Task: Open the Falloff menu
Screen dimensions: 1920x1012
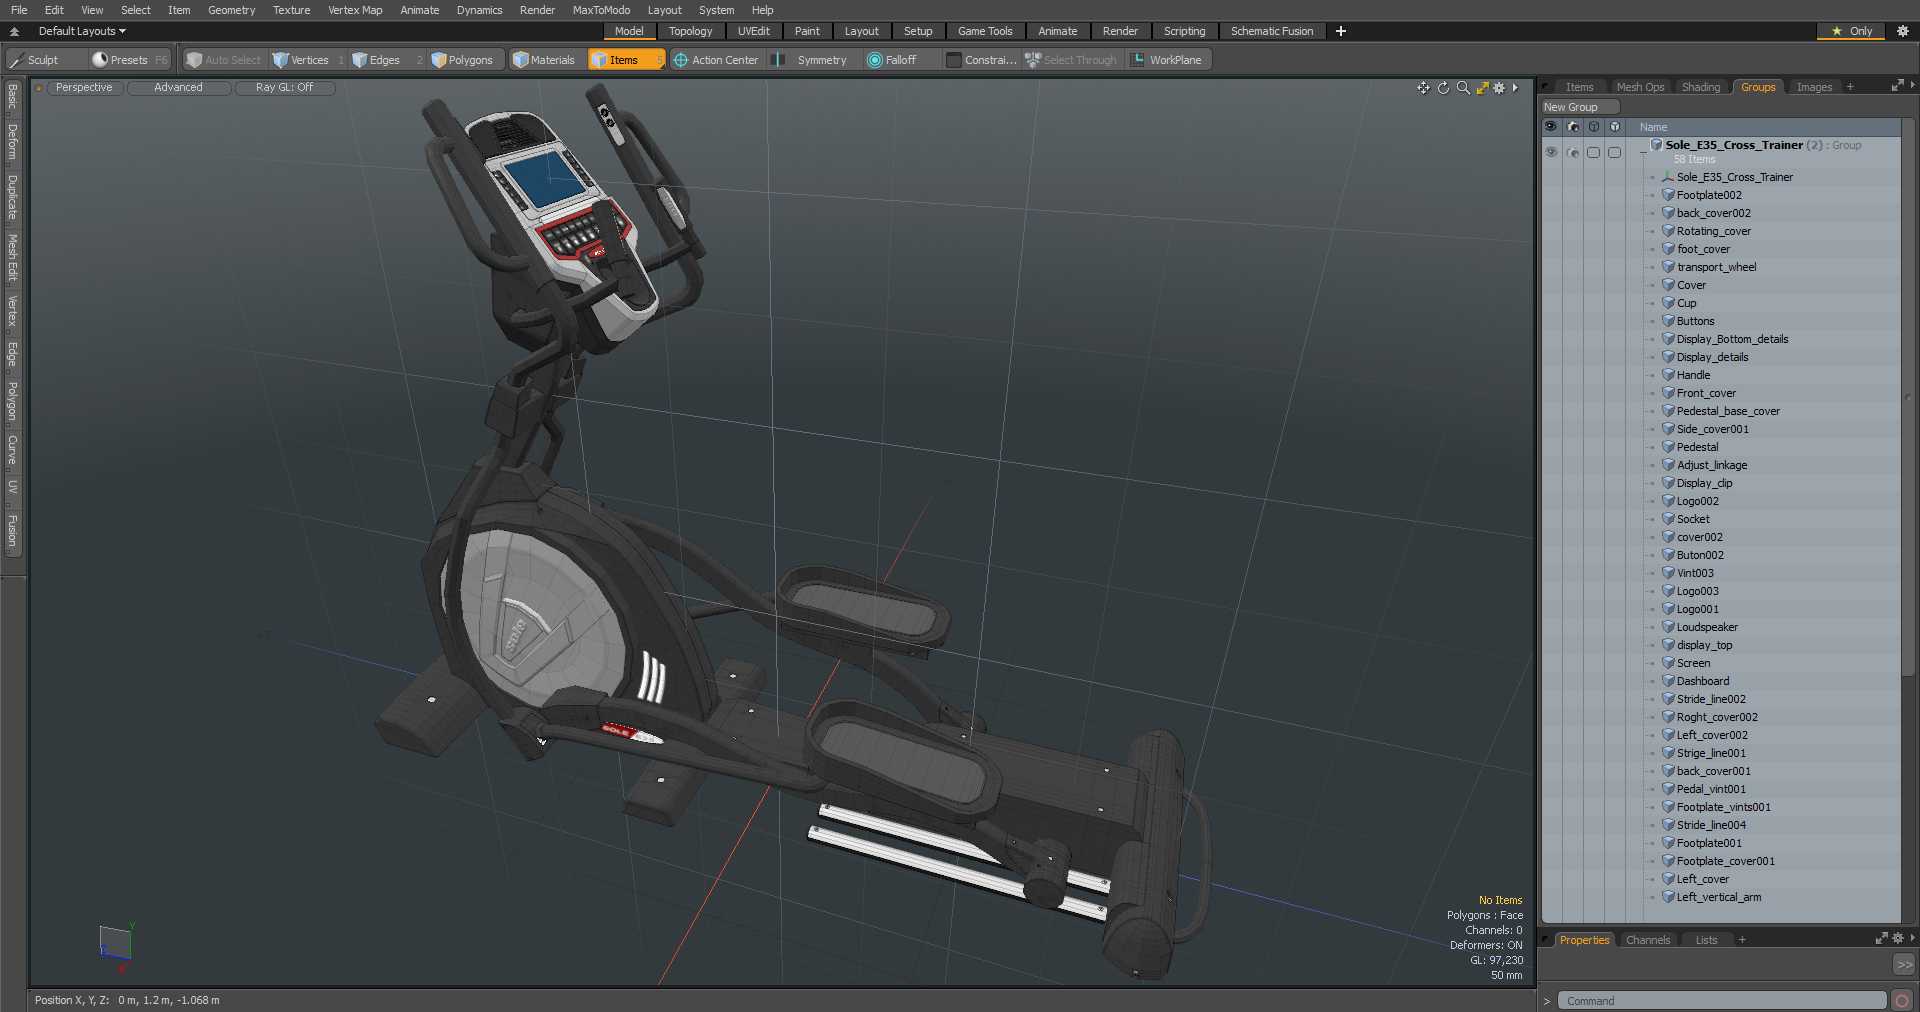Action: 893,60
